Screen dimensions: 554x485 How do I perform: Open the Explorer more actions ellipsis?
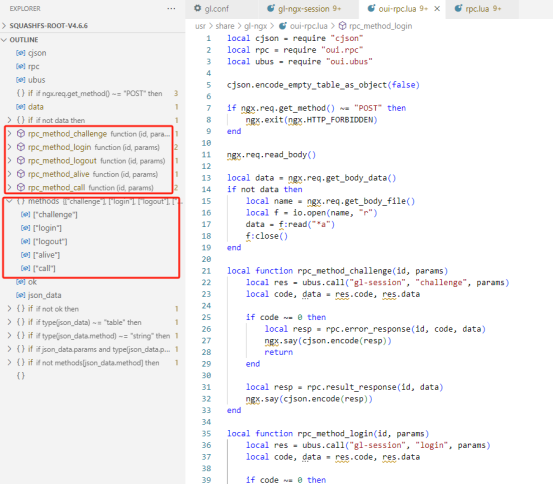click(x=171, y=8)
